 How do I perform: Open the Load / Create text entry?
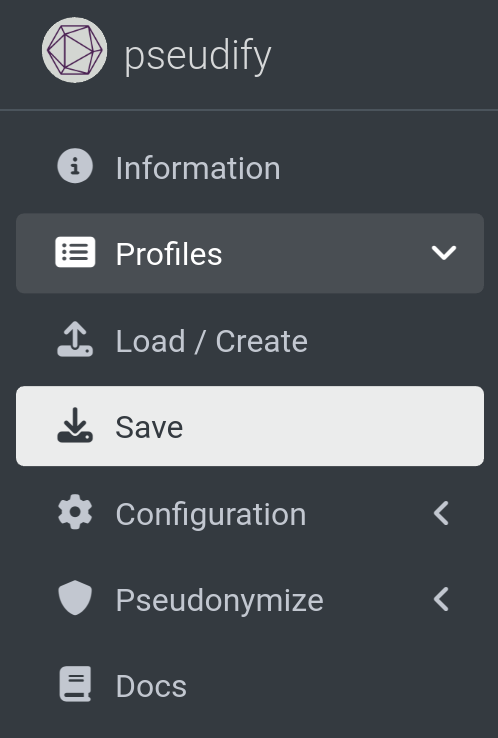pyautogui.click(x=212, y=341)
